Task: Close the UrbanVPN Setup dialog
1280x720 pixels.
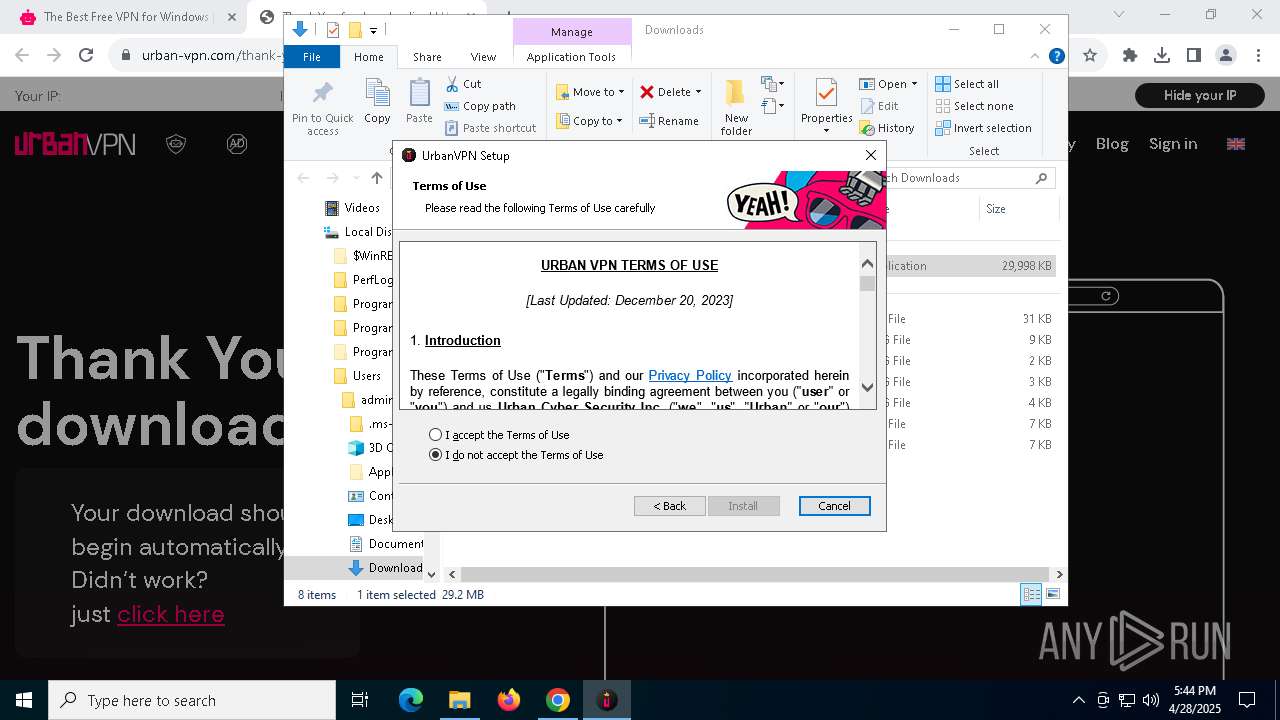Action: tap(871, 155)
